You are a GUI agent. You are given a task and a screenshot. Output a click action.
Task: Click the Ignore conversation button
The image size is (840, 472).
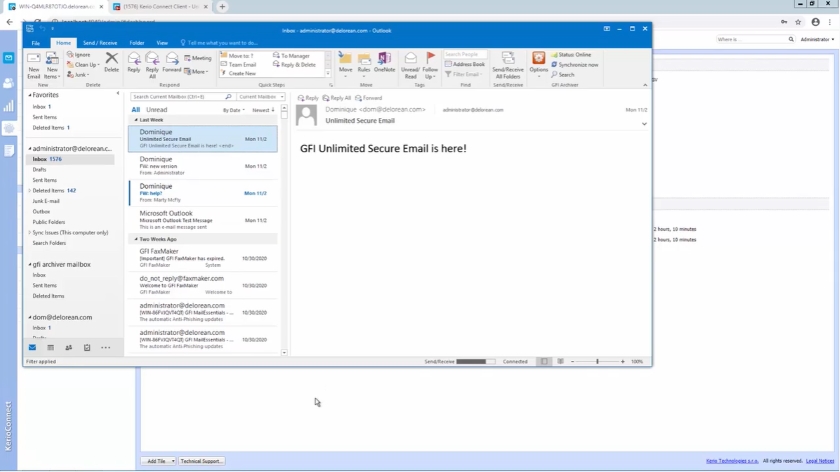tap(79, 55)
